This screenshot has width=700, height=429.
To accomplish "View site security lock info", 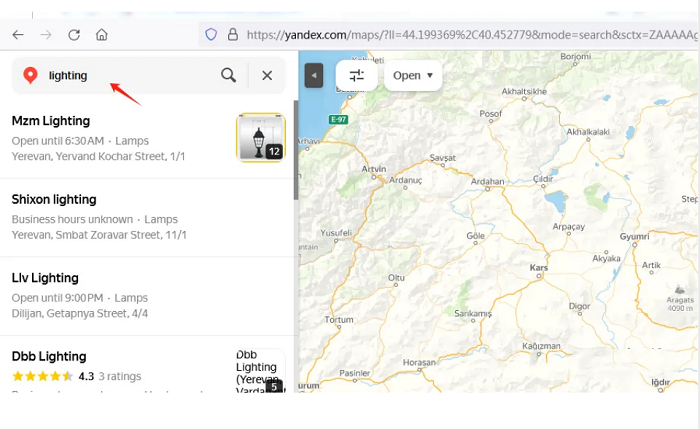I will [233, 35].
